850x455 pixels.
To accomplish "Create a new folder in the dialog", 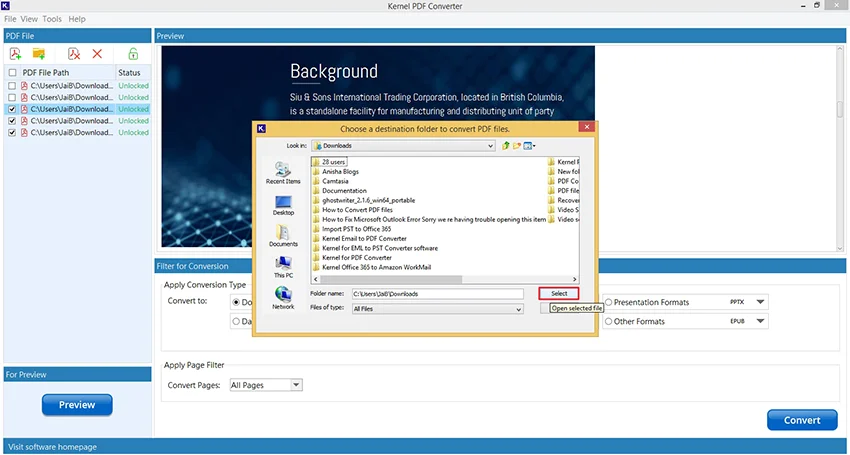I will (x=517, y=146).
